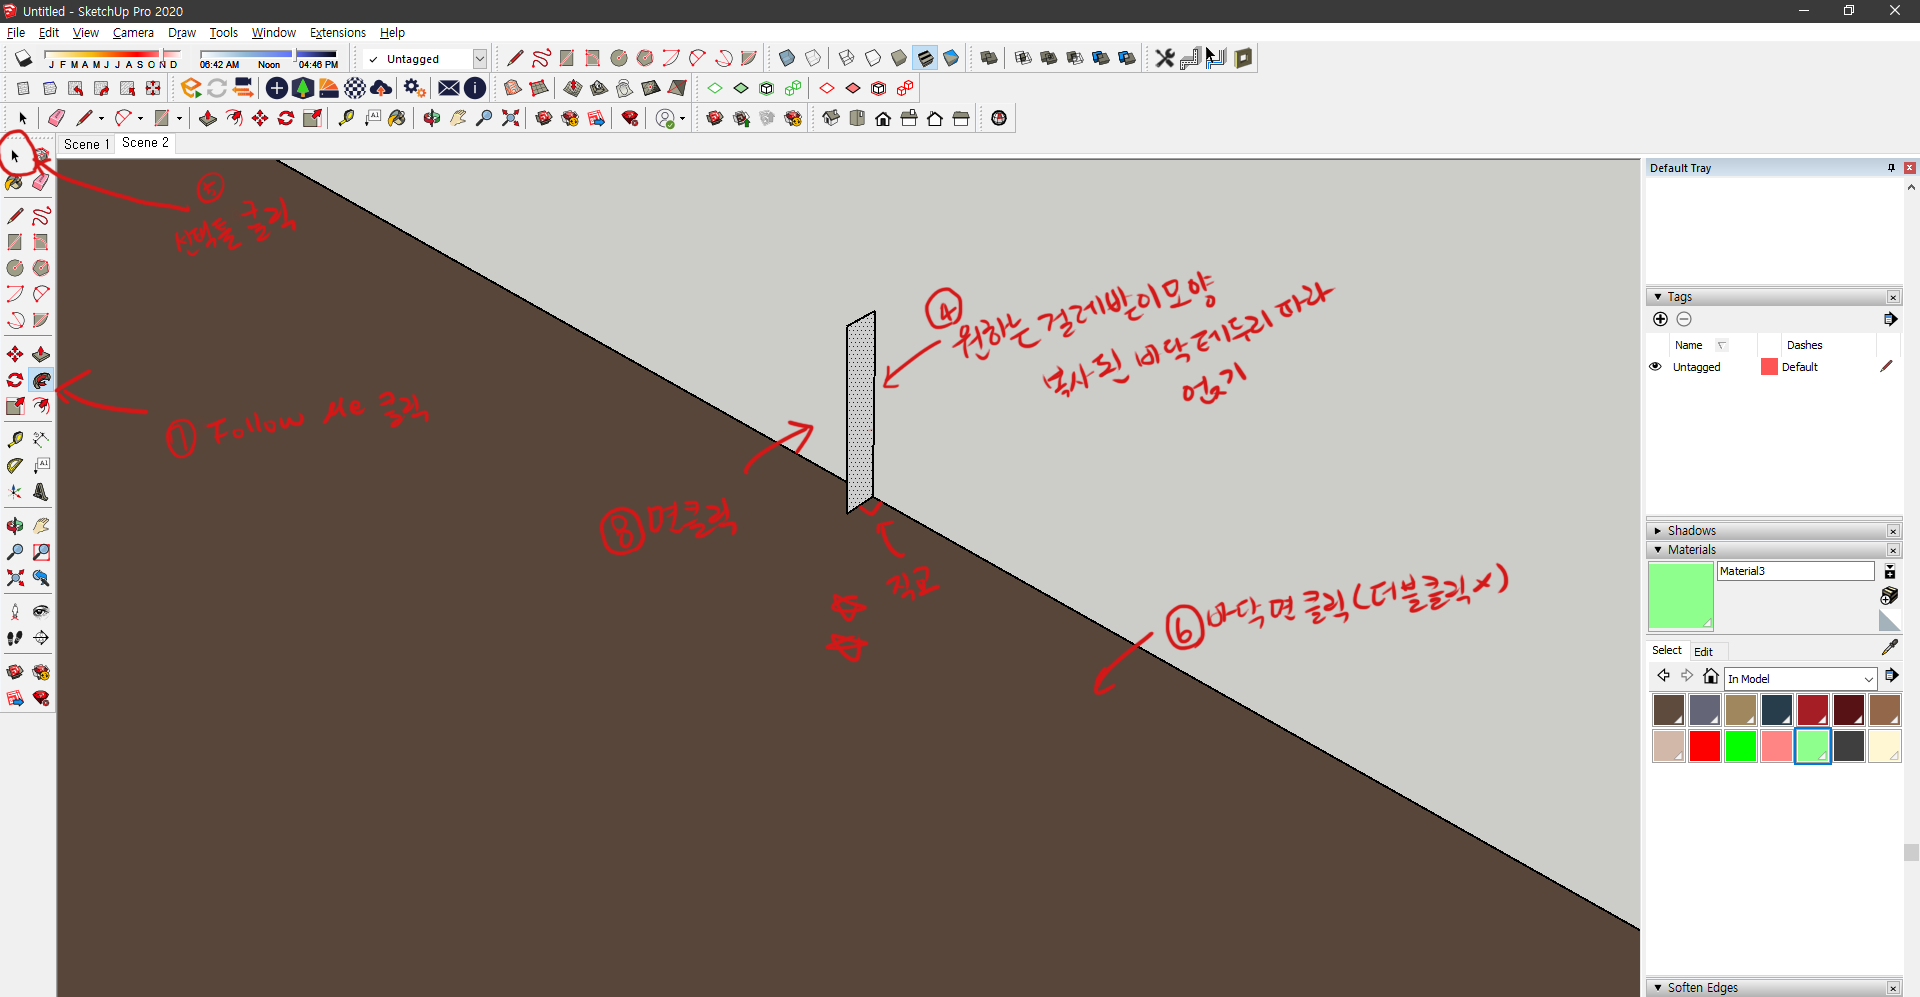
Task: Choose the Protractor tool in left toolbar
Action: point(15,465)
